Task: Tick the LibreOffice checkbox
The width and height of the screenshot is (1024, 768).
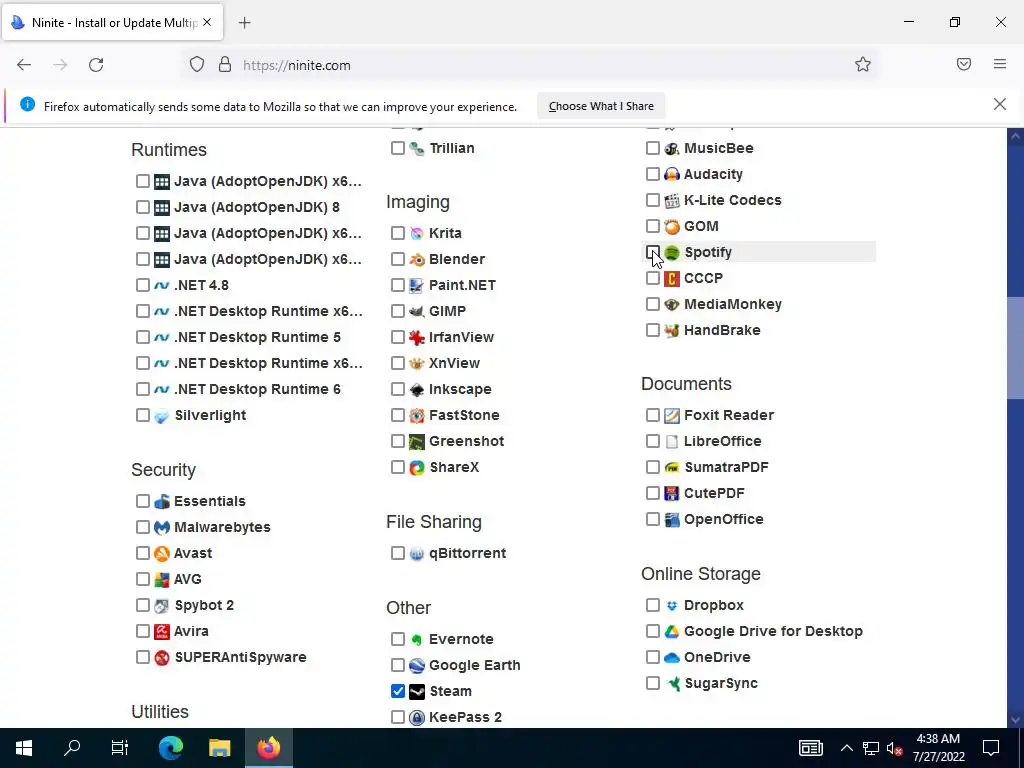Action: point(652,441)
